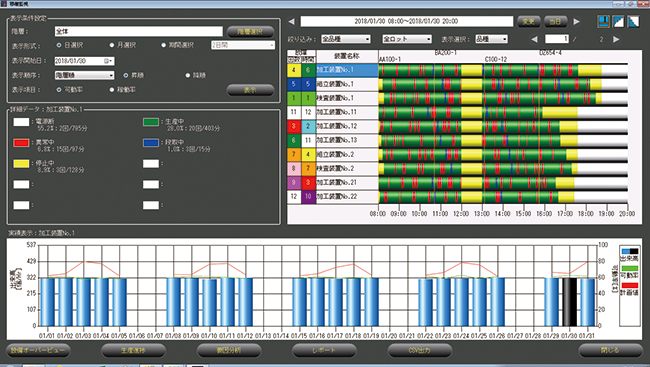The width and height of the screenshot is (650, 367).
Task: Click the green 可動率 legend icon
Action: coord(629,268)
